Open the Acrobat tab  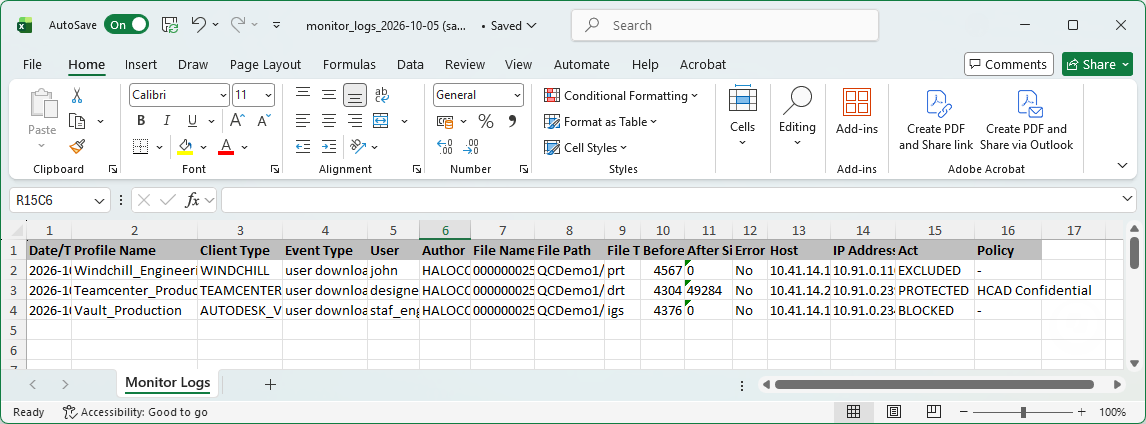click(702, 64)
